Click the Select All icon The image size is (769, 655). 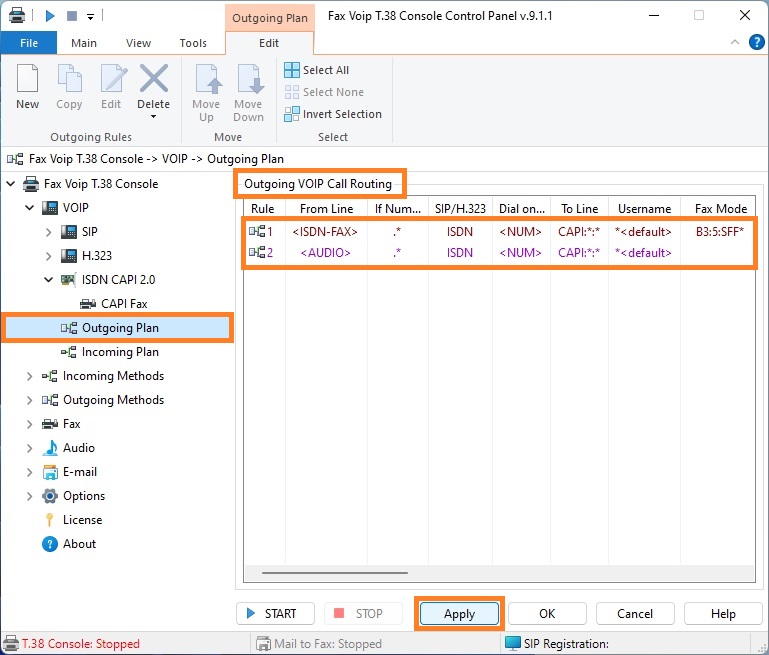pos(292,70)
